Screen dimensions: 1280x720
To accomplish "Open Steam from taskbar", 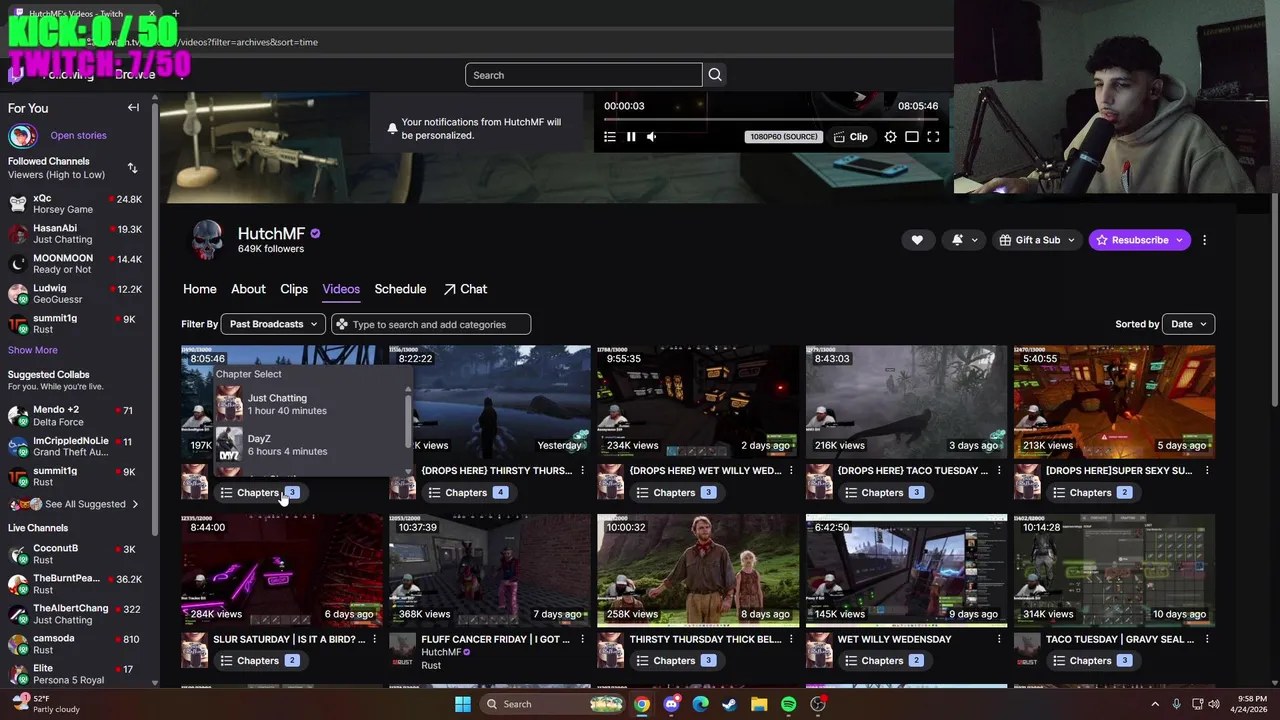I will coord(730,704).
